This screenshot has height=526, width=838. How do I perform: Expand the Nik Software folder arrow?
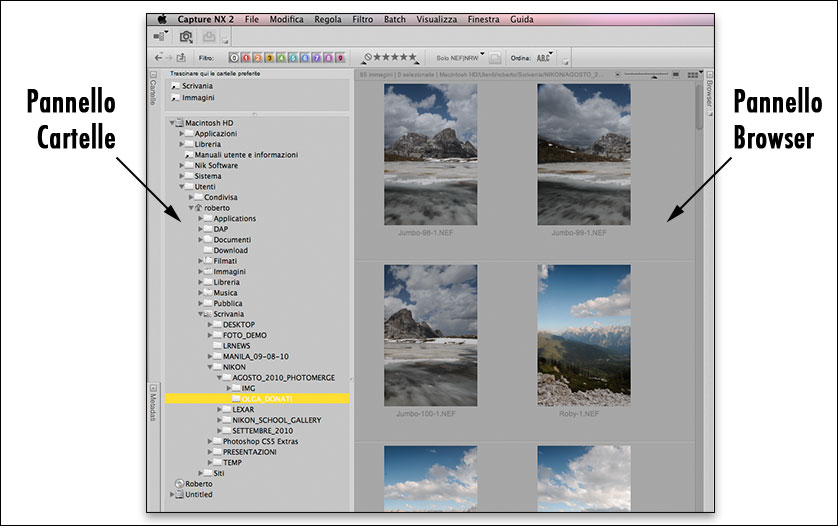(182, 166)
